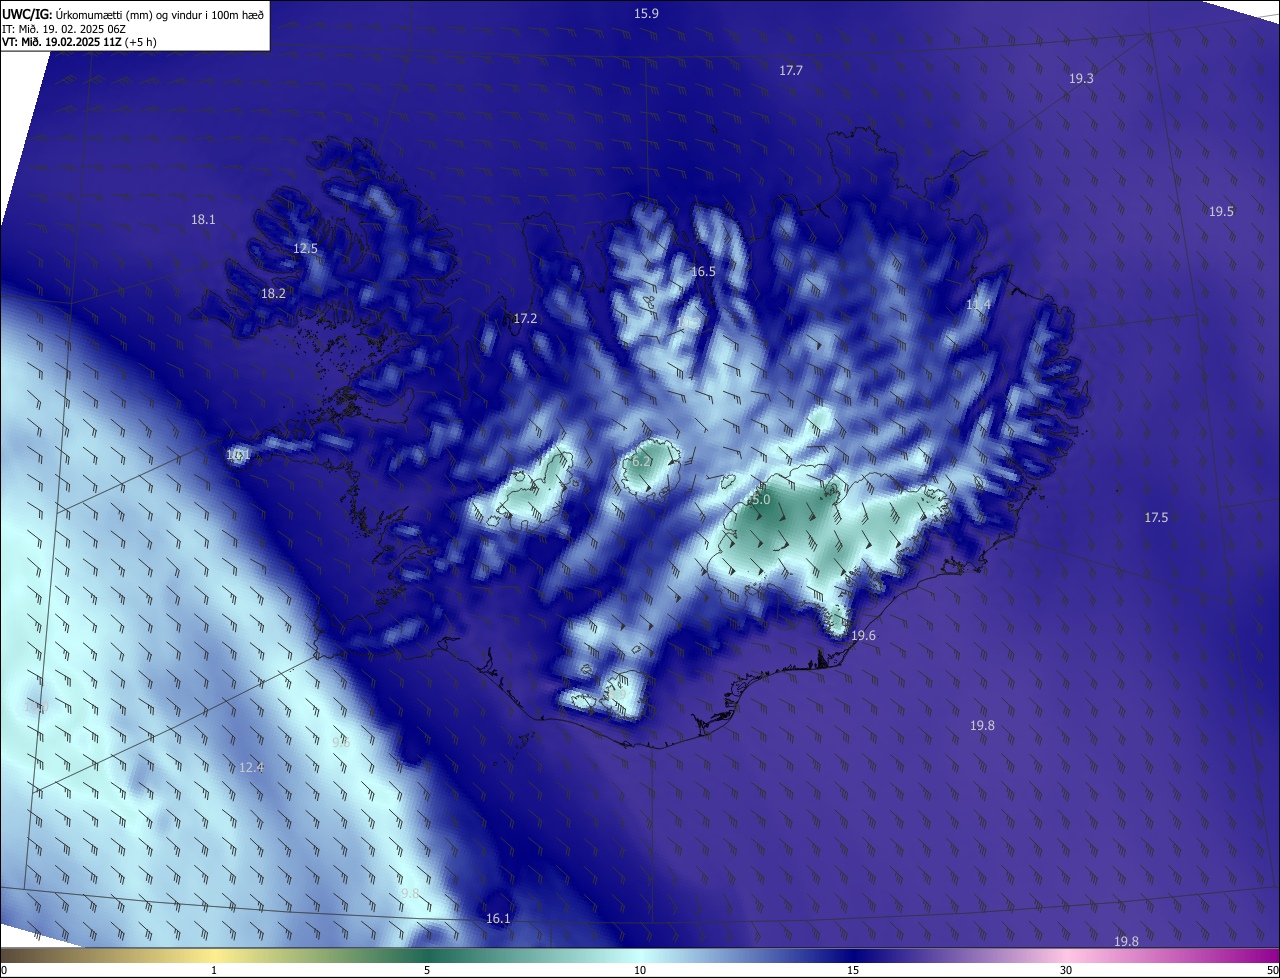This screenshot has width=1280, height=978.
Task: Click the 12.5 value in the Westfjords
Action: click(305, 248)
